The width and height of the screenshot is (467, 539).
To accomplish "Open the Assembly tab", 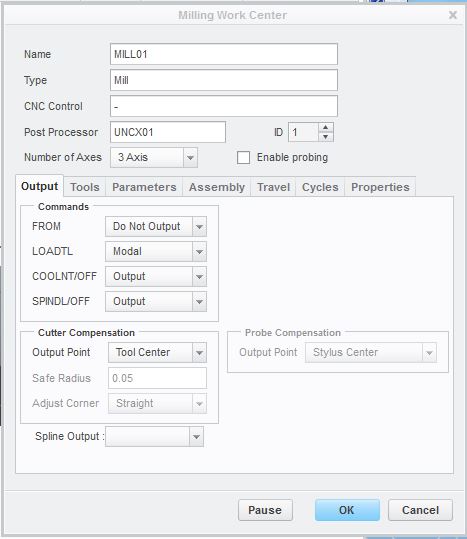I will 217,187.
